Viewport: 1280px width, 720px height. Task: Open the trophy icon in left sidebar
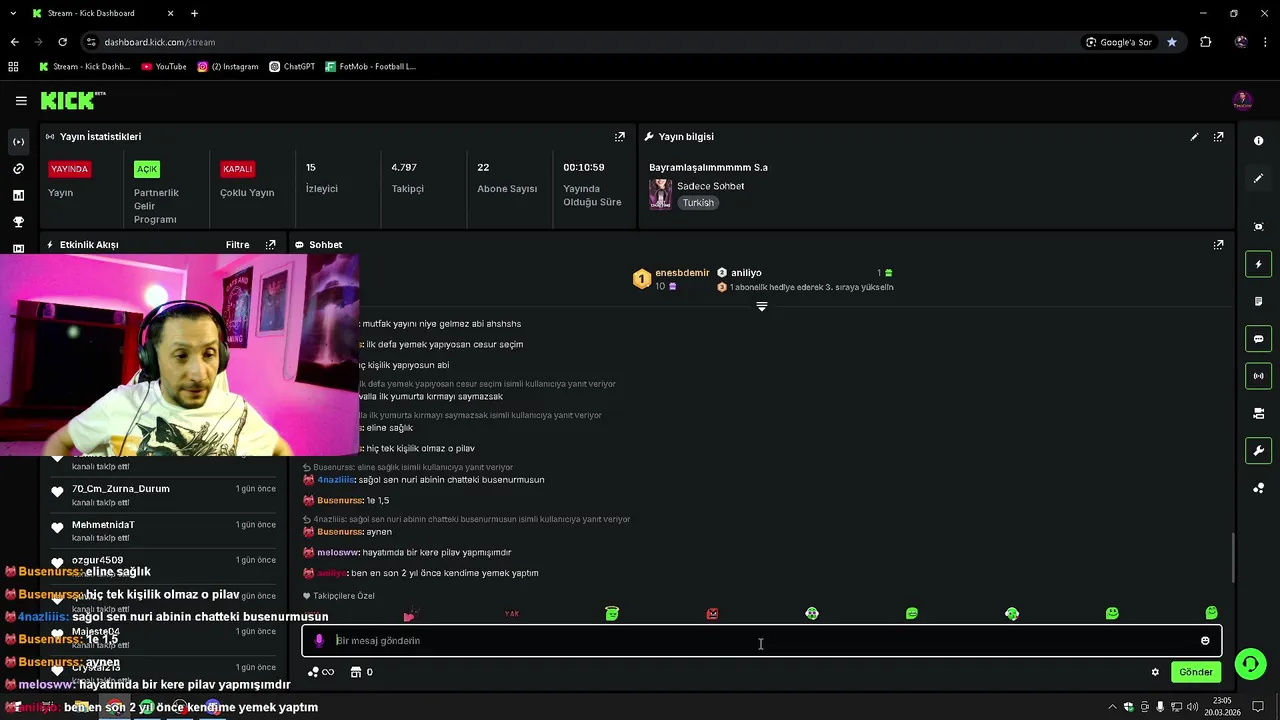coord(18,222)
